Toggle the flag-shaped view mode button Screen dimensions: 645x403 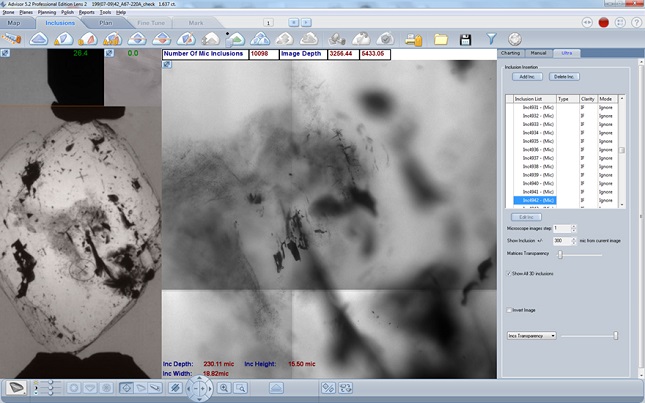click(140, 388)
